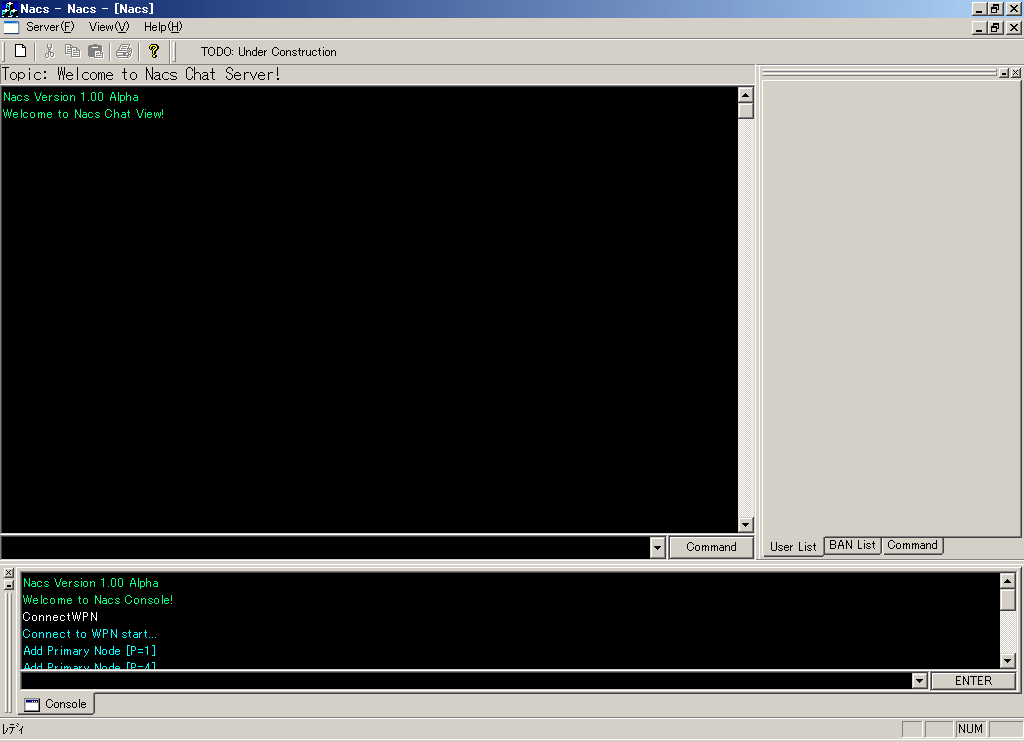Click the yellow question mark Help icon

click(153, 51)
